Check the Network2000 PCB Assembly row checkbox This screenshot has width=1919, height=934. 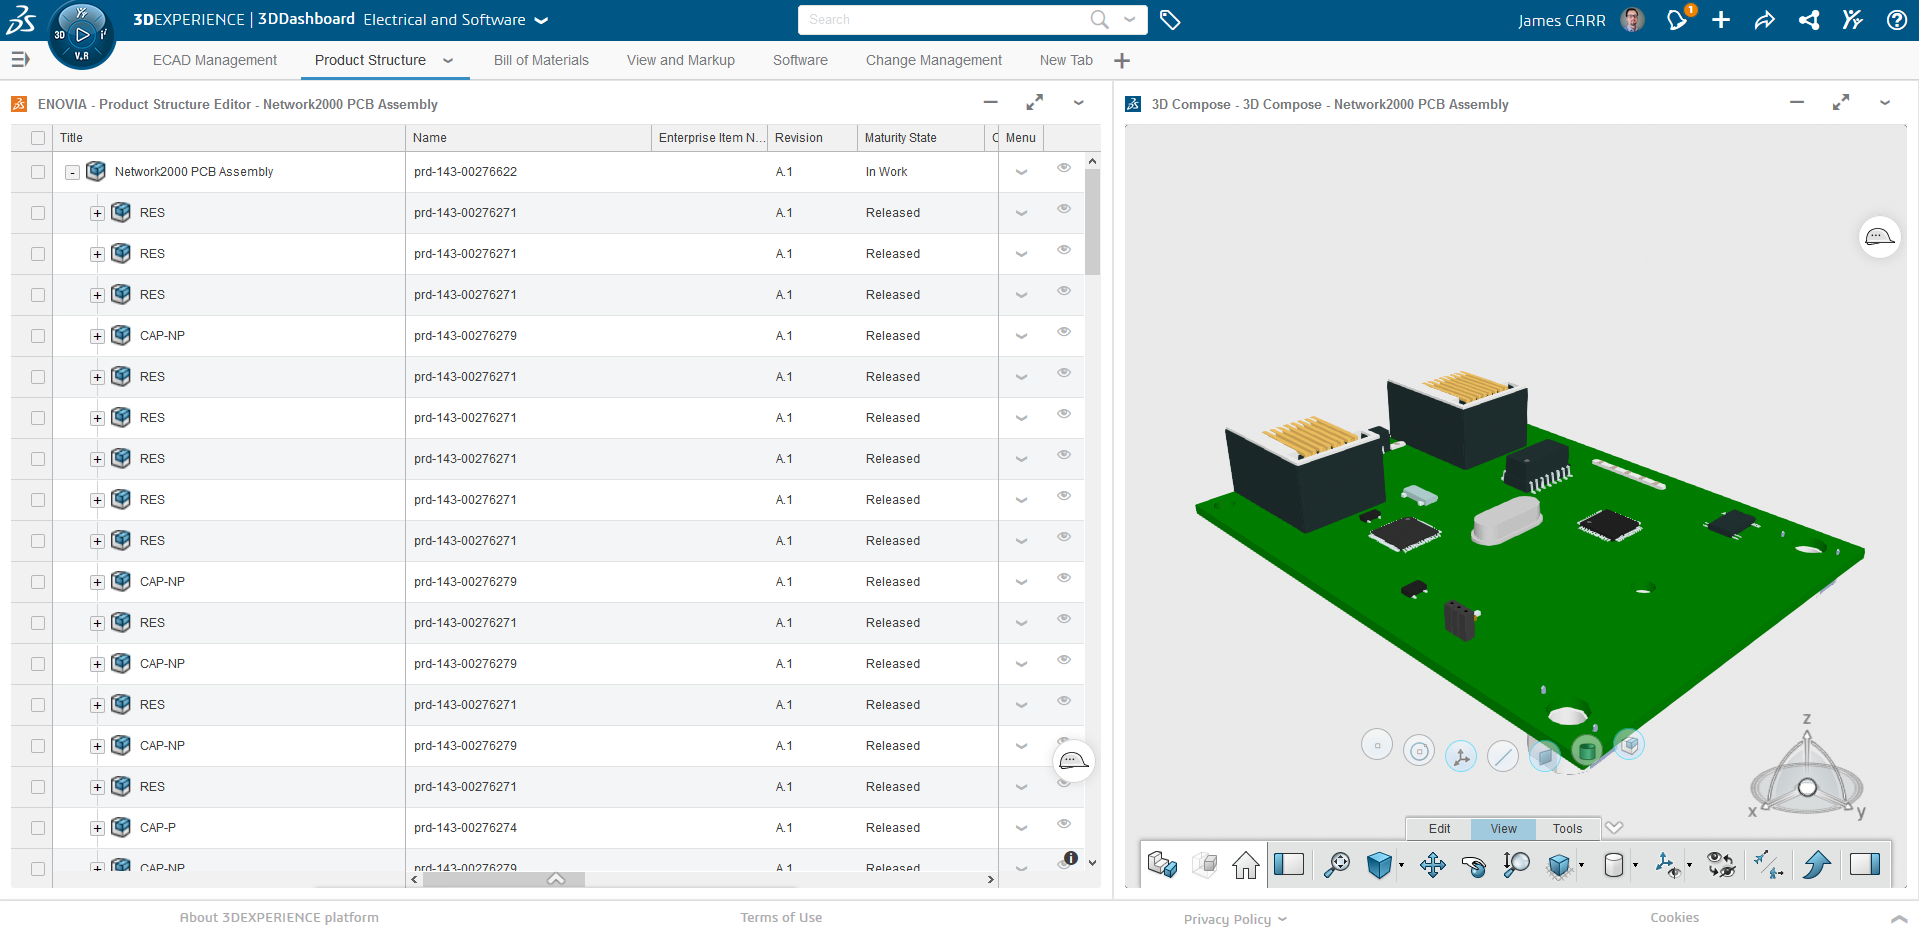pos(38,172)
